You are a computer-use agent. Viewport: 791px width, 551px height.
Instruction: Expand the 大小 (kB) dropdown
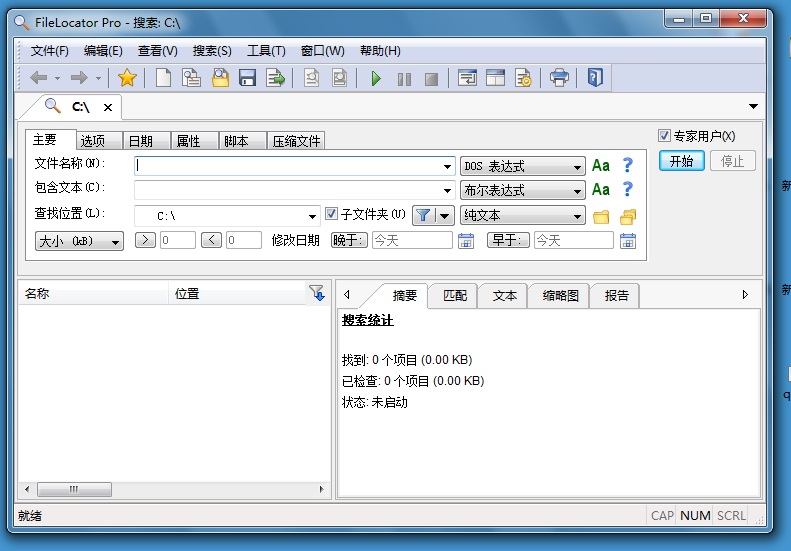(79, 241)
